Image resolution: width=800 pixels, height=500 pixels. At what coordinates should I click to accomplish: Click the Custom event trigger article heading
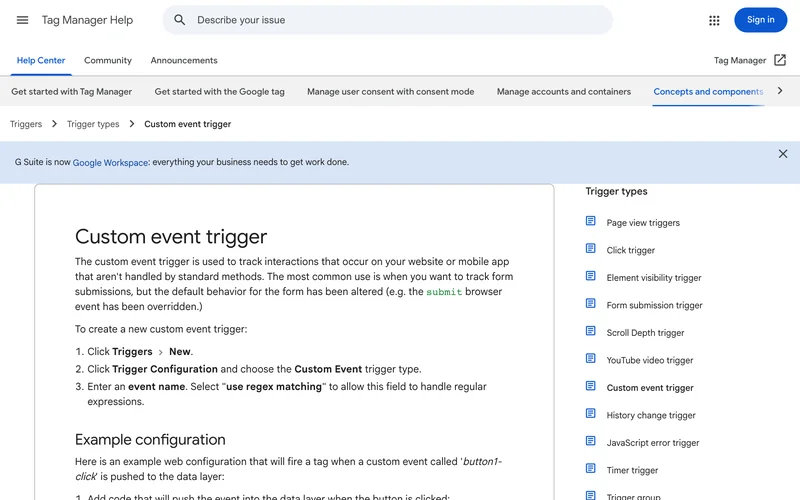[171, 237]
